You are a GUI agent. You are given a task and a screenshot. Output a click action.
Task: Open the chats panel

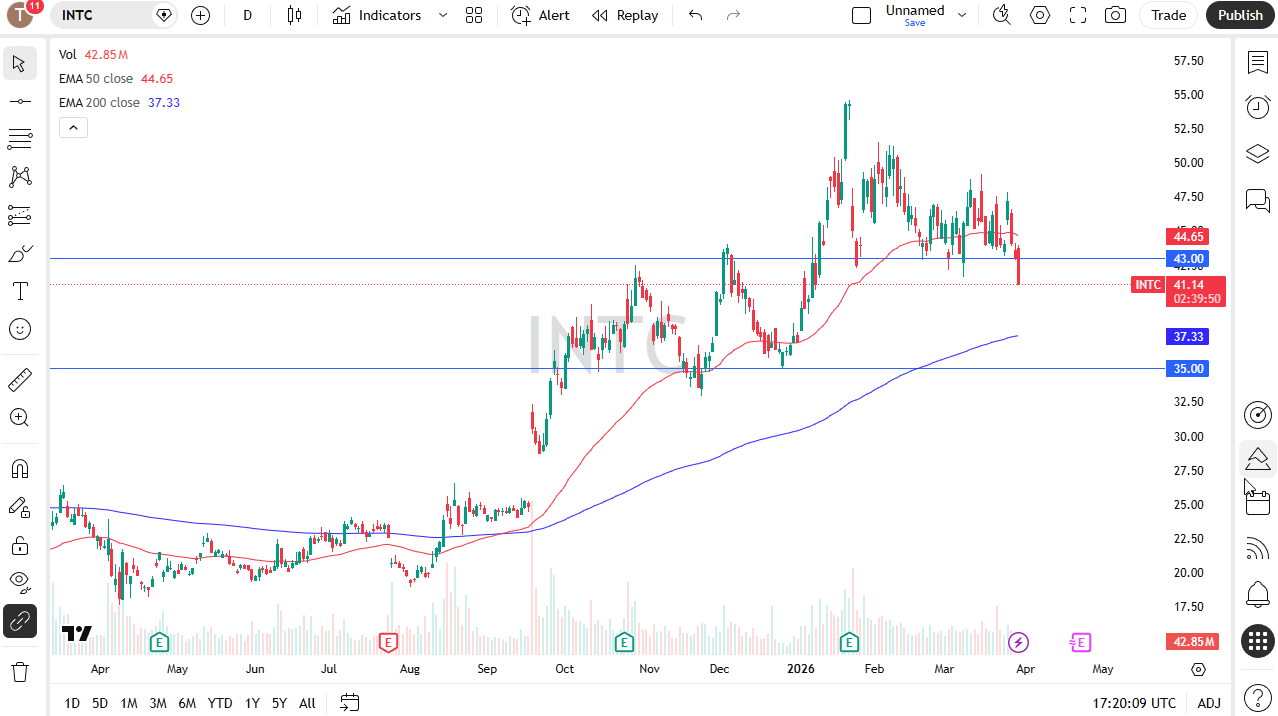1257,201
